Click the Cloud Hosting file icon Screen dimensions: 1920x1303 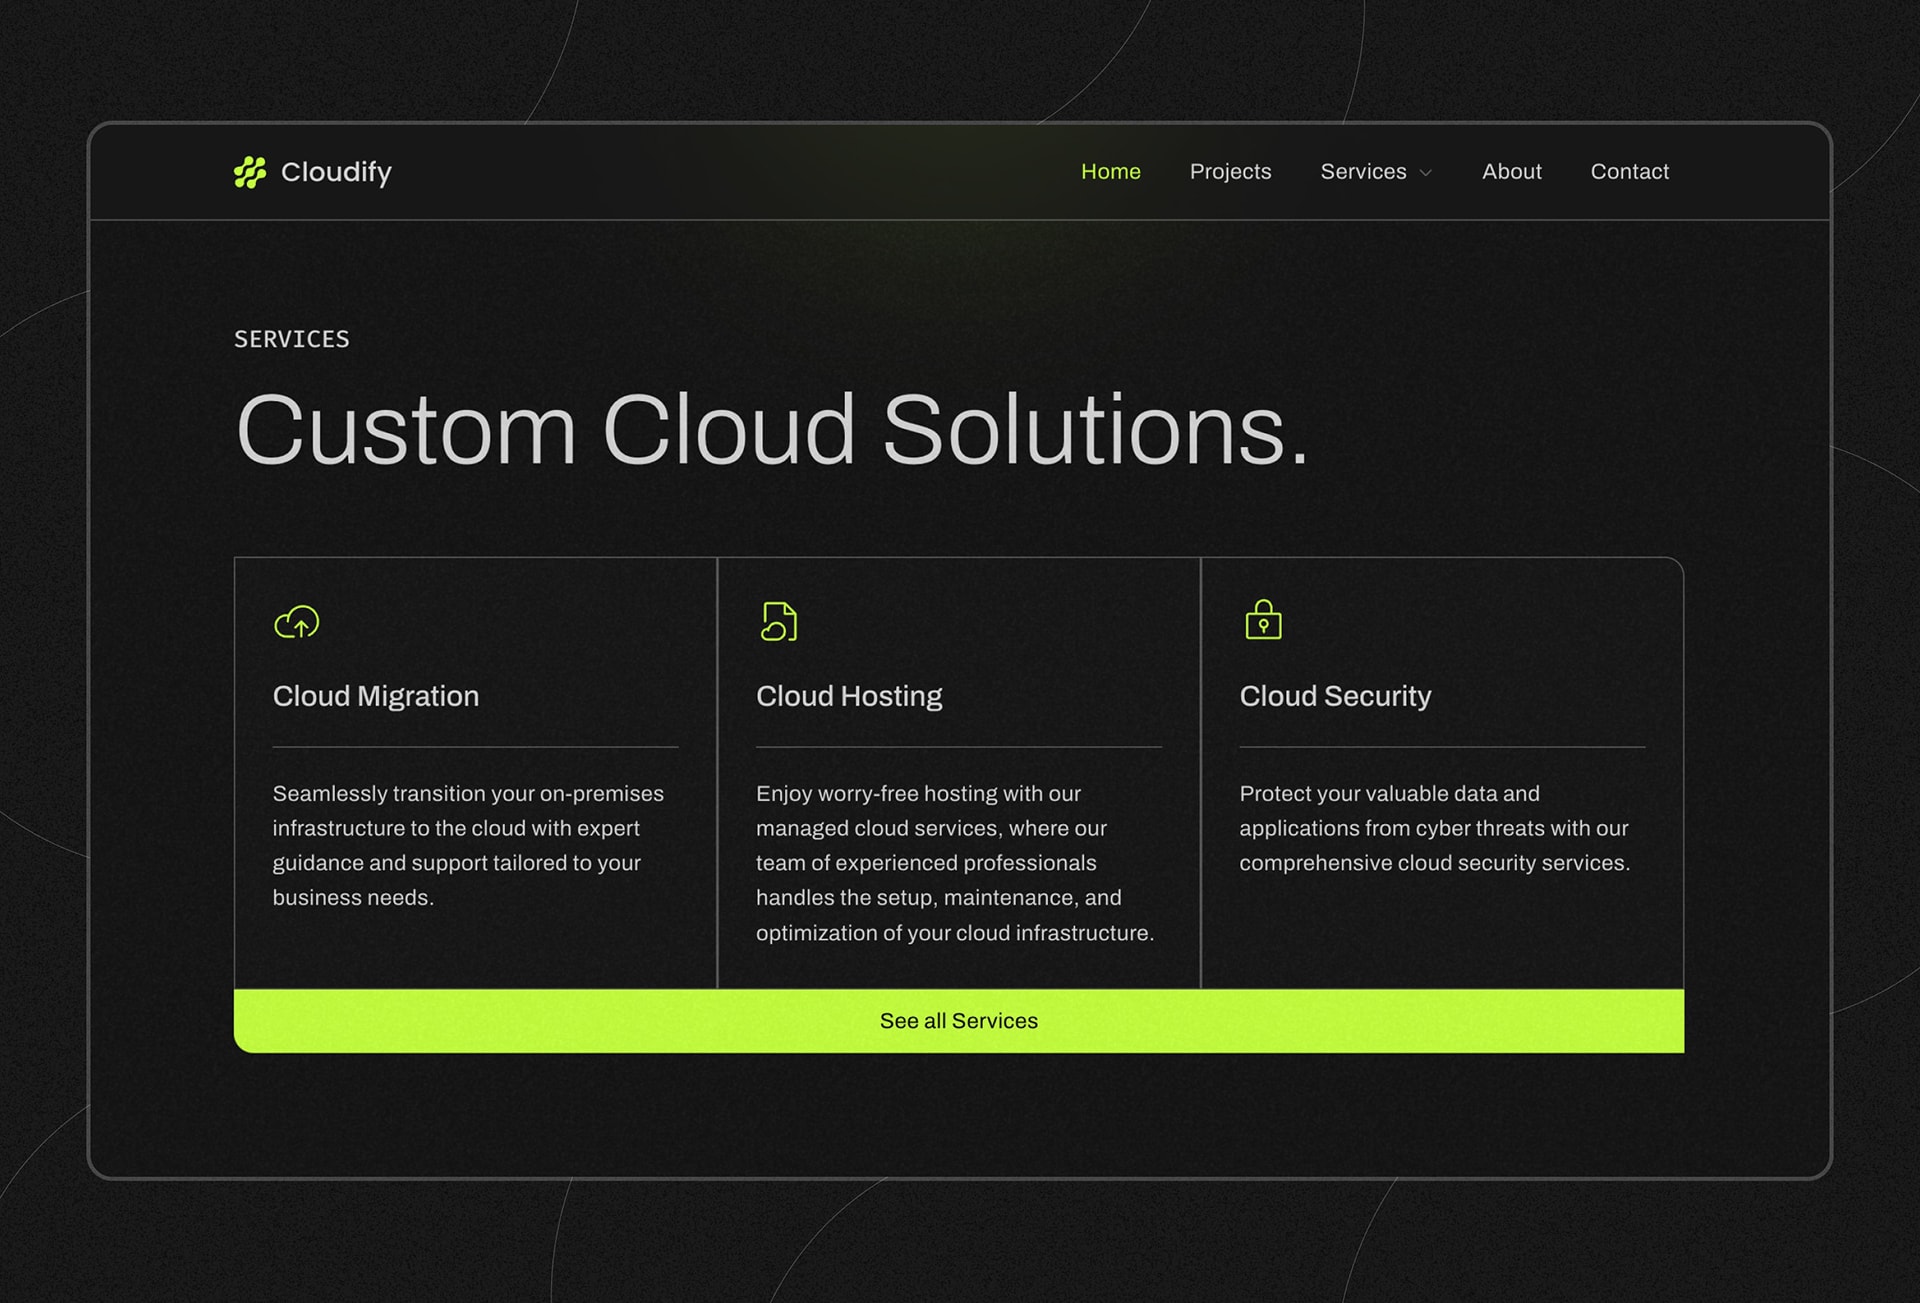click(779, 621)
